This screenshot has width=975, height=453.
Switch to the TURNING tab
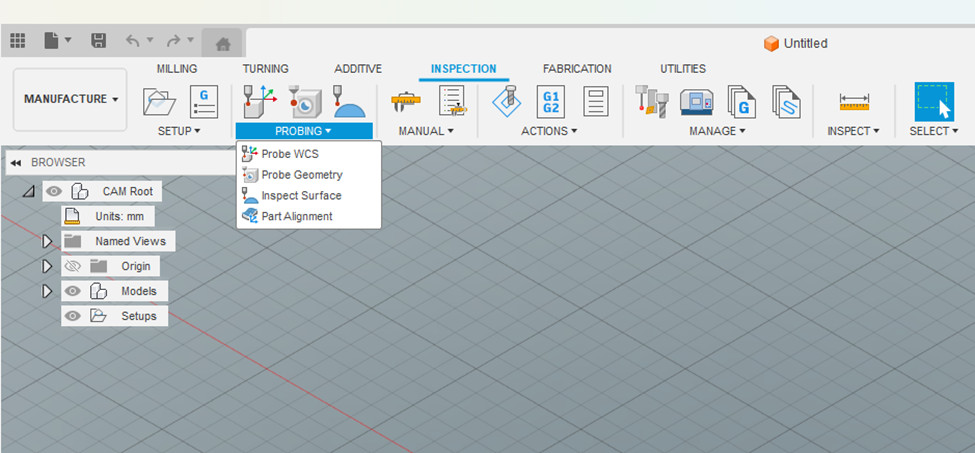pyautogui.click(x=266, y=69)
